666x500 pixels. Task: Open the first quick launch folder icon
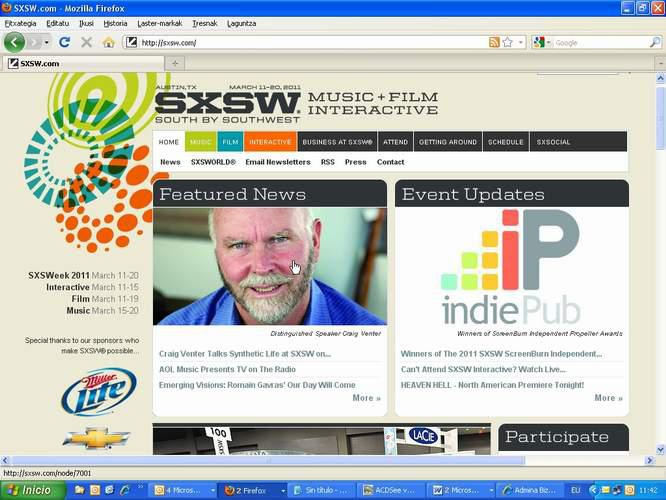coord(79,490)
